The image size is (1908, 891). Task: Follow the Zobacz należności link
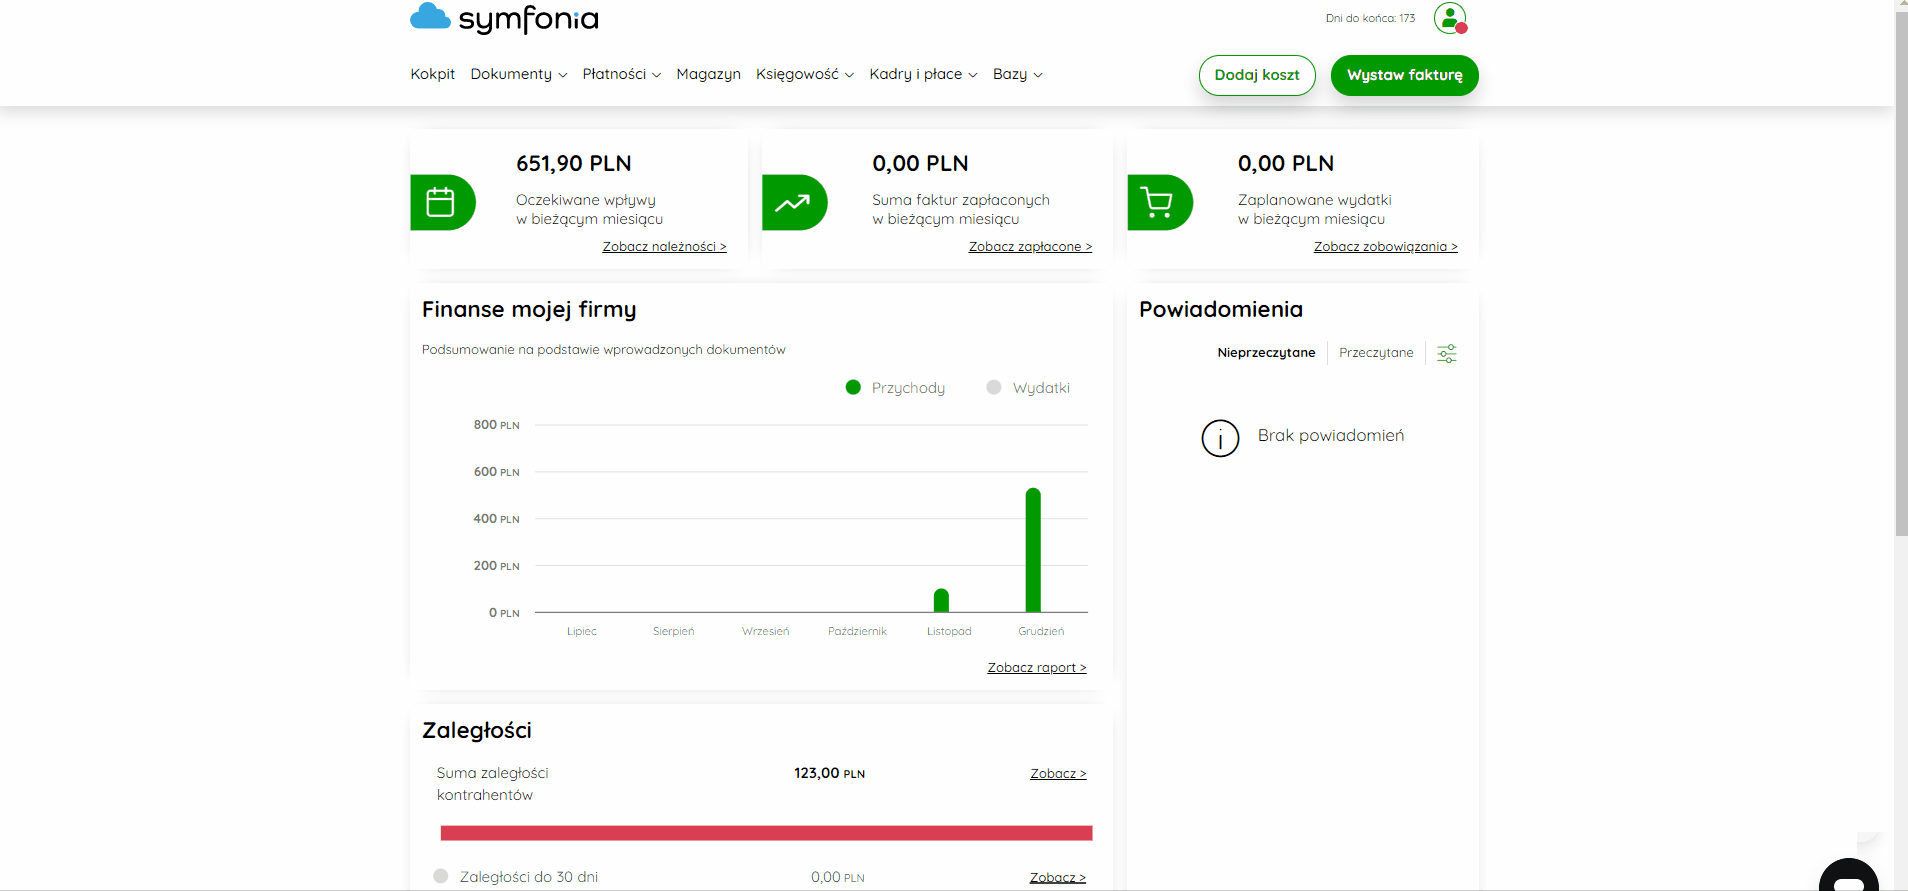pyautogui.click(x=664, y=247)
